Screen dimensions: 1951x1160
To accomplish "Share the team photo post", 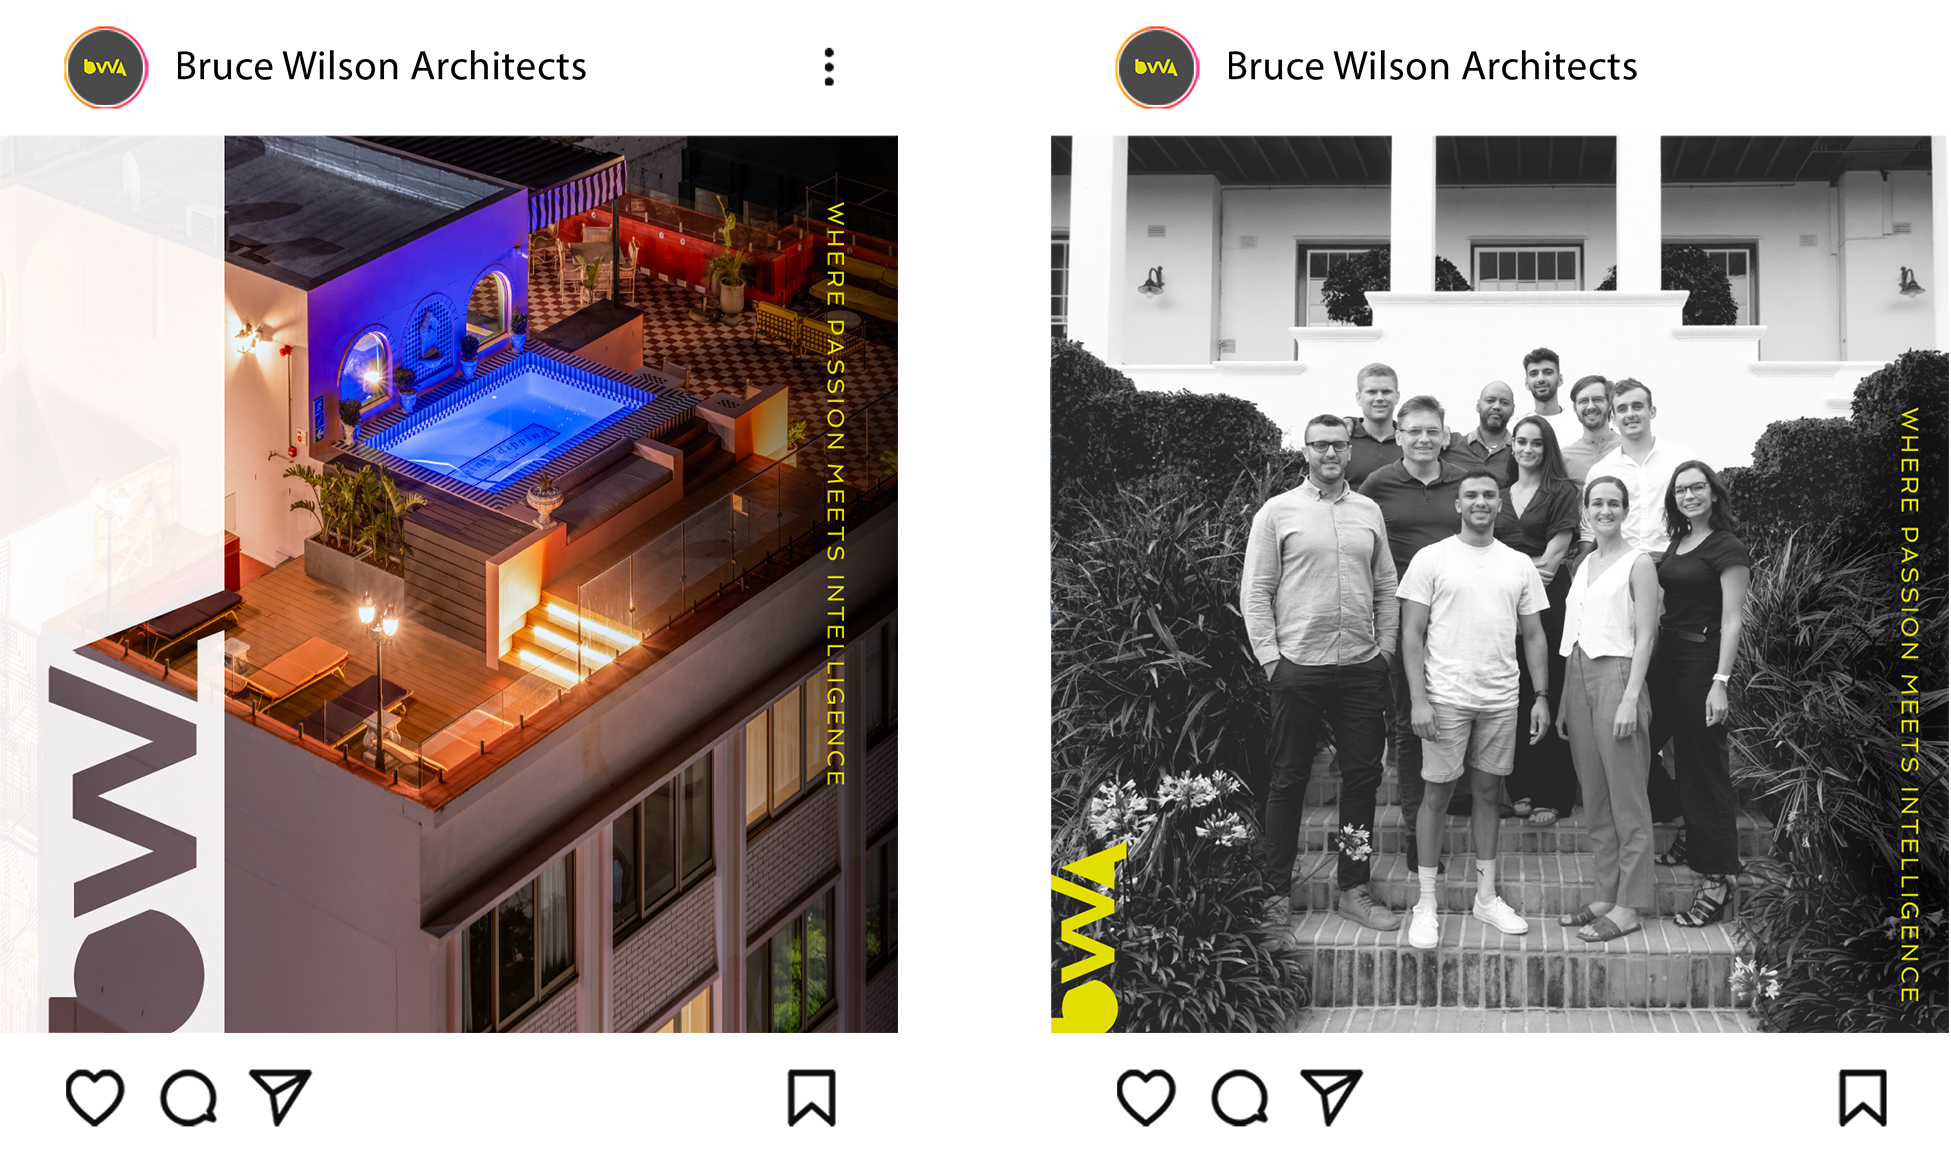I will pyautogui.click(x=1331, y=1096).
